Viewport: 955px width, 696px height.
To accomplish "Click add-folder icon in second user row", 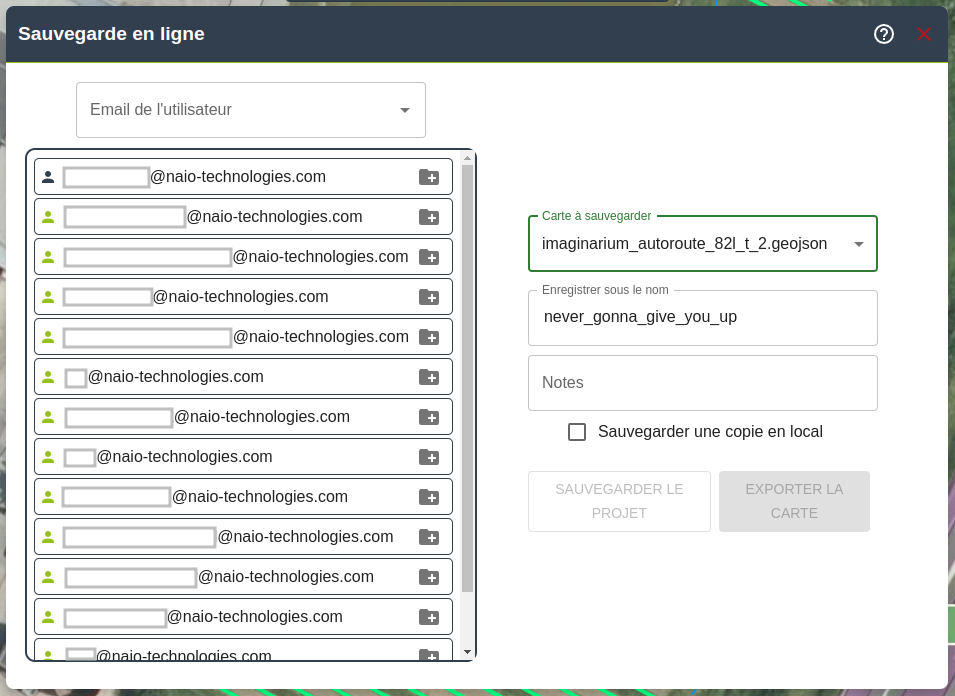I will [x=428, y=217].
